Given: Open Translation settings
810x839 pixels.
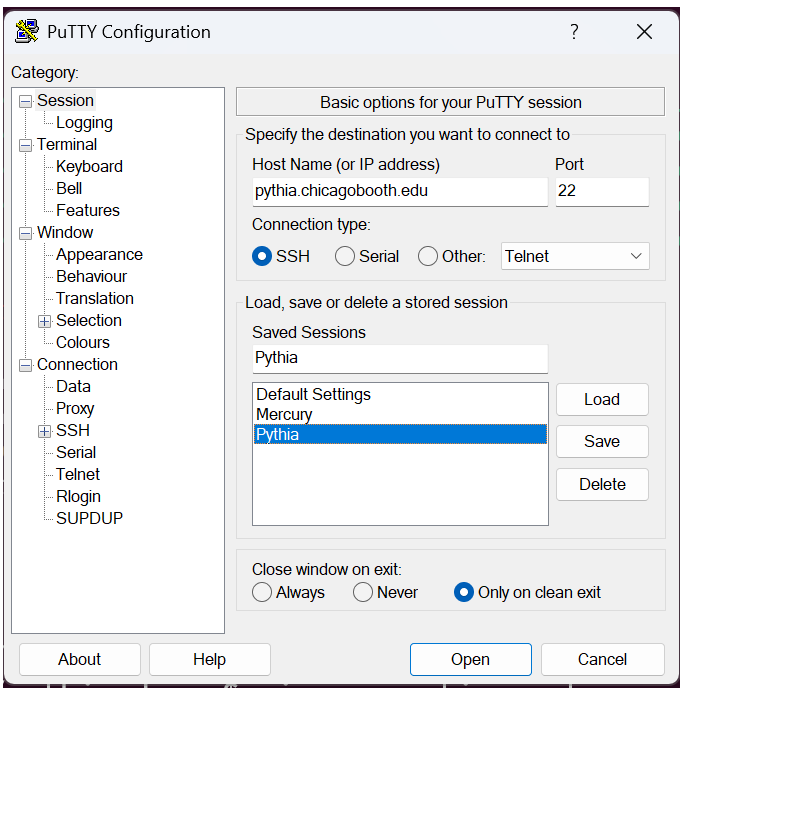Looking at the screenshot, I should [x=95, y=298].
